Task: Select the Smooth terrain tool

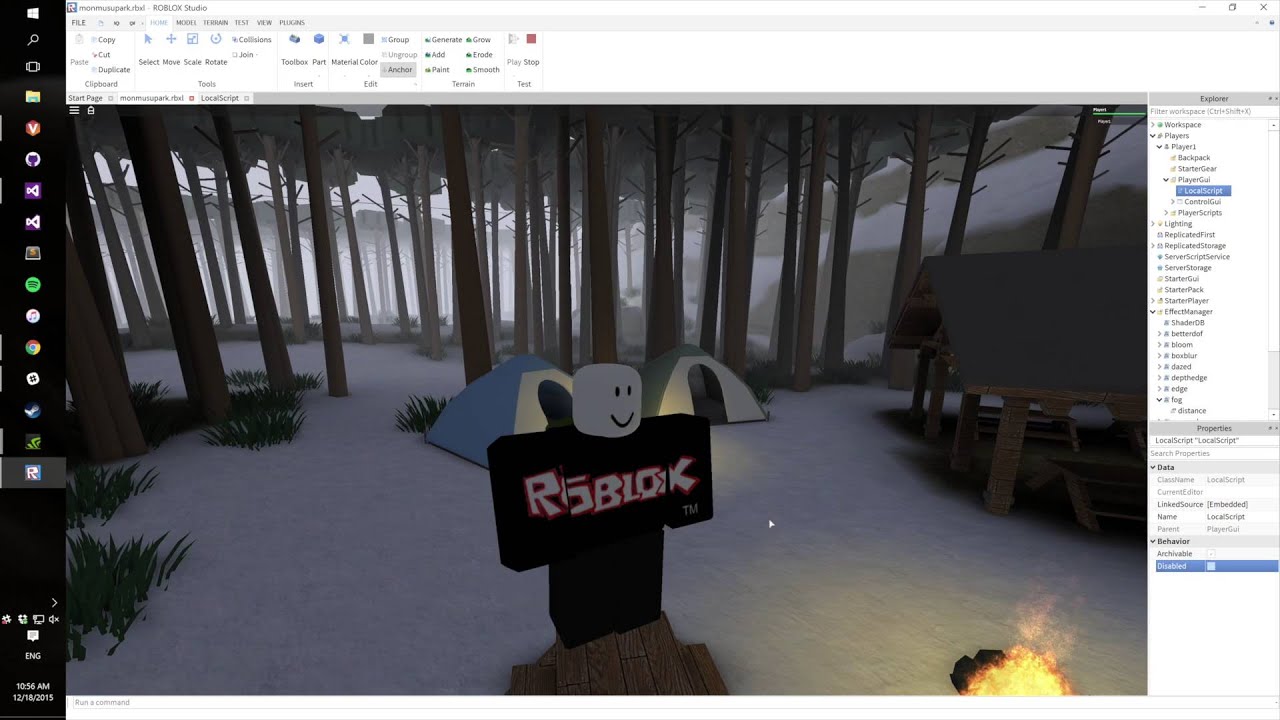Action: pos(483,70)
